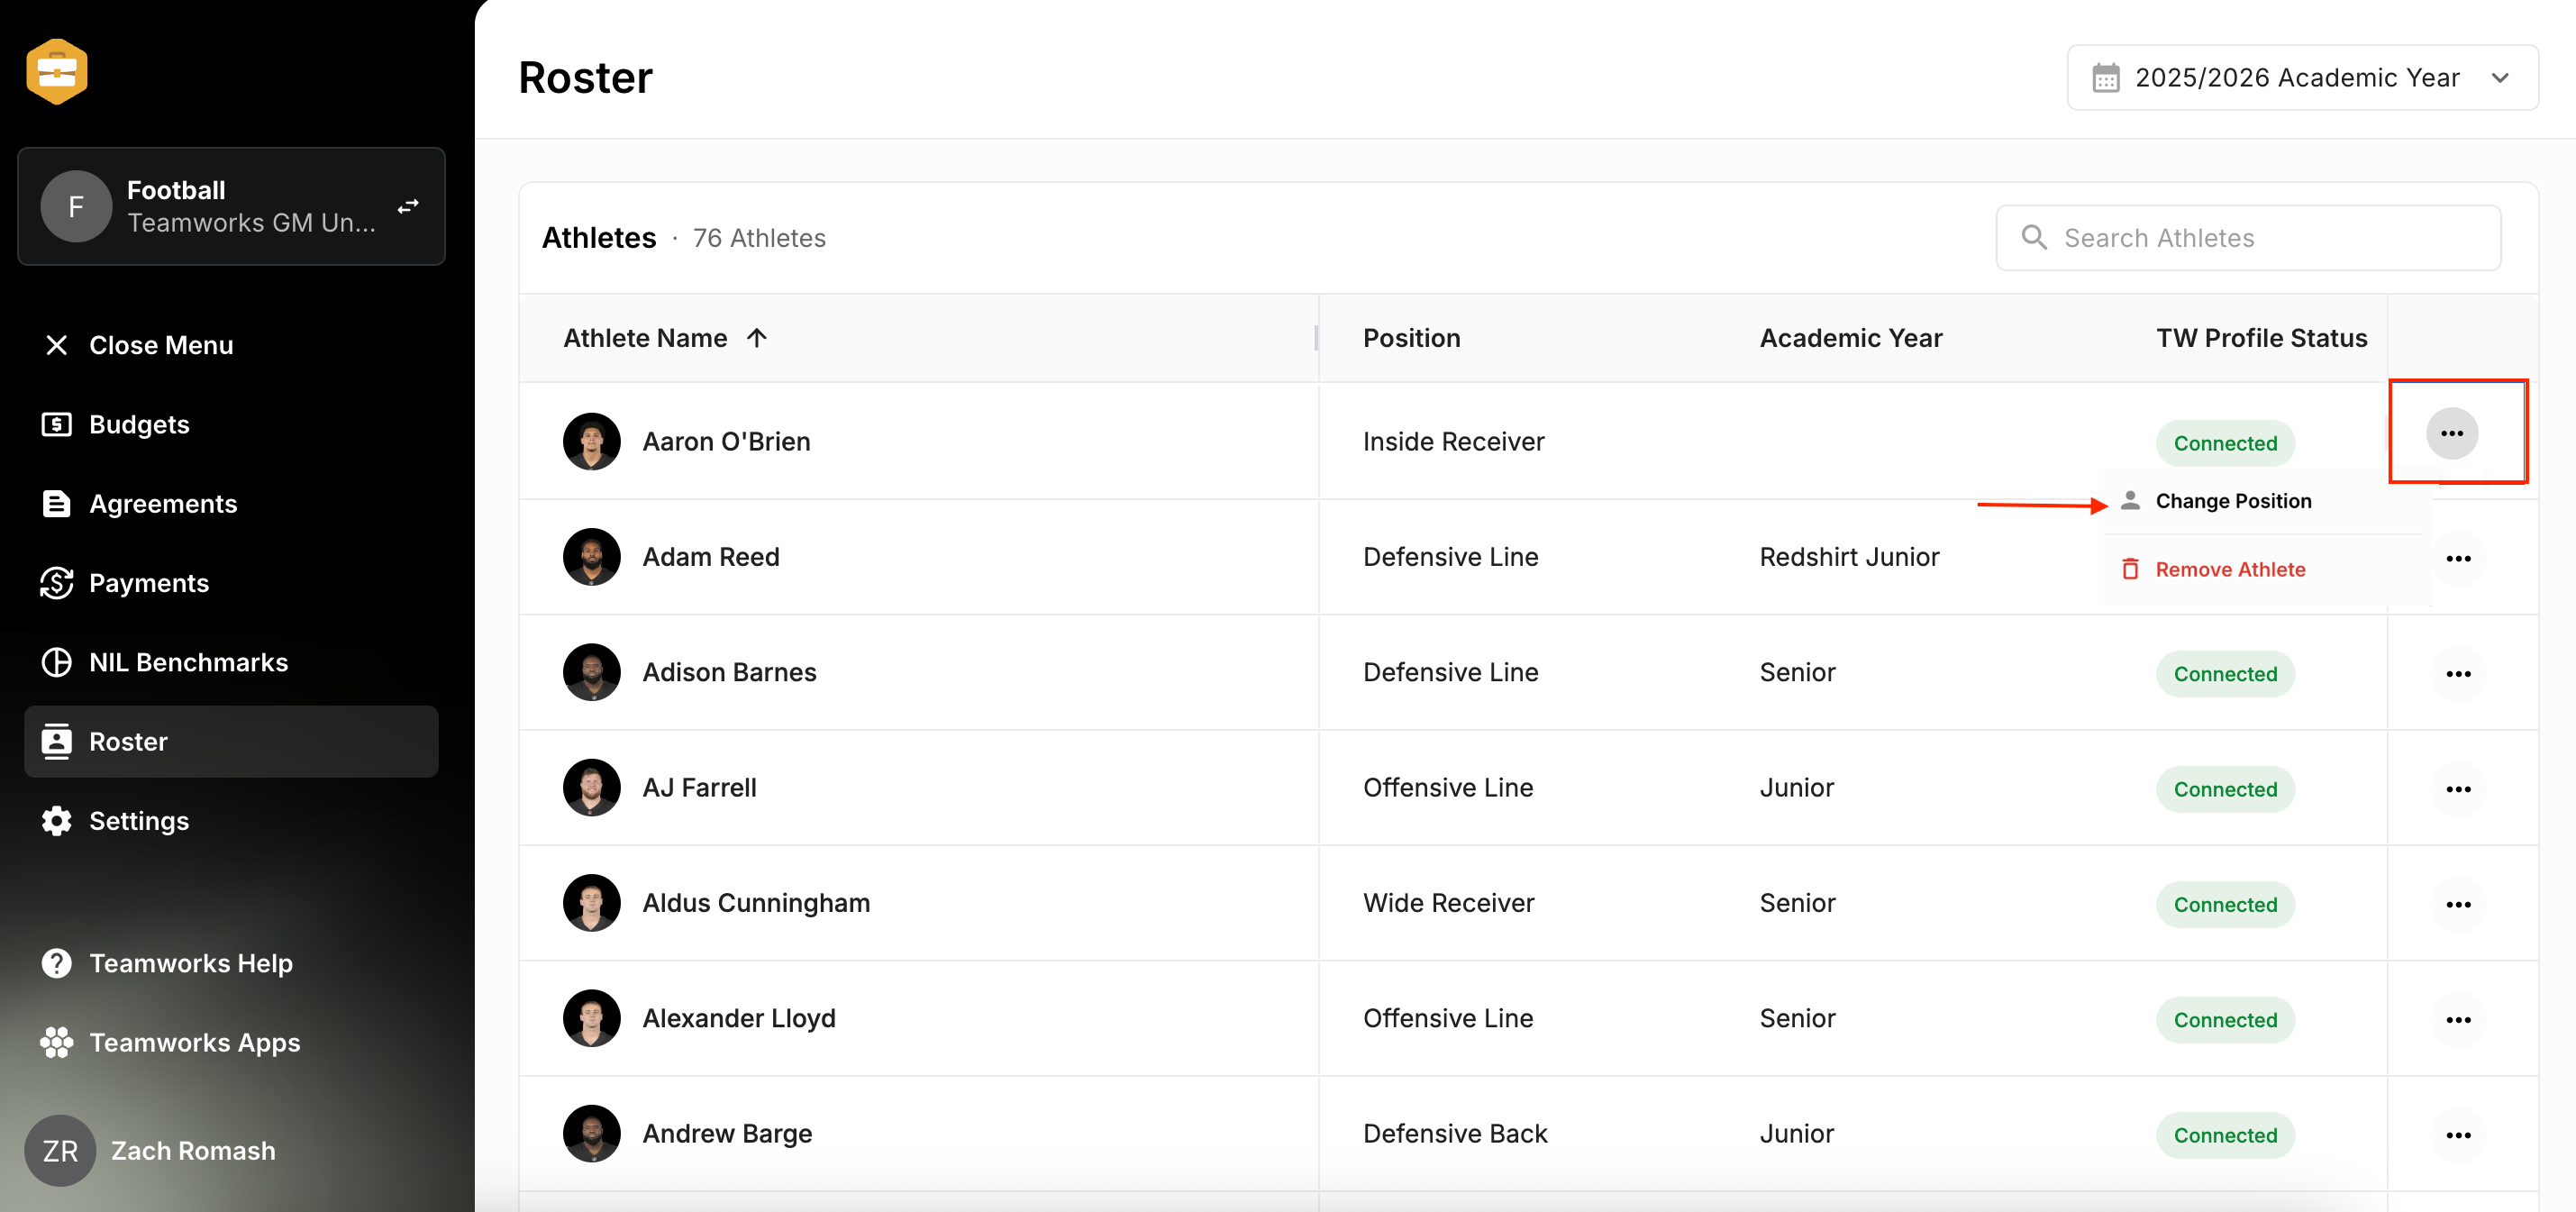Open the Payments section
This screenshot has width=2576, height=1212.
click(125, 583)
